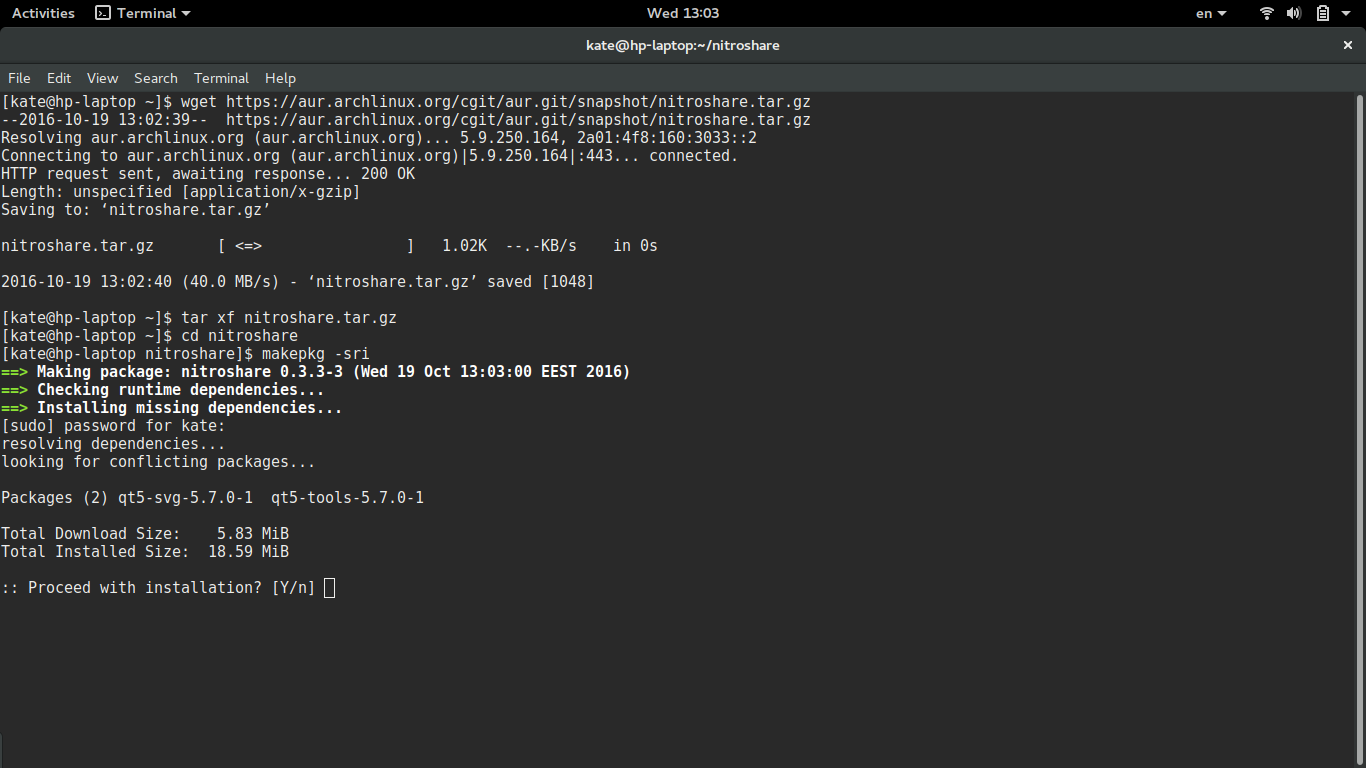The width and height of the screenshot is (1366, 768).
Task: Click package name 'qt5-svg-5.7.0-1'
Action: [185, 498]
